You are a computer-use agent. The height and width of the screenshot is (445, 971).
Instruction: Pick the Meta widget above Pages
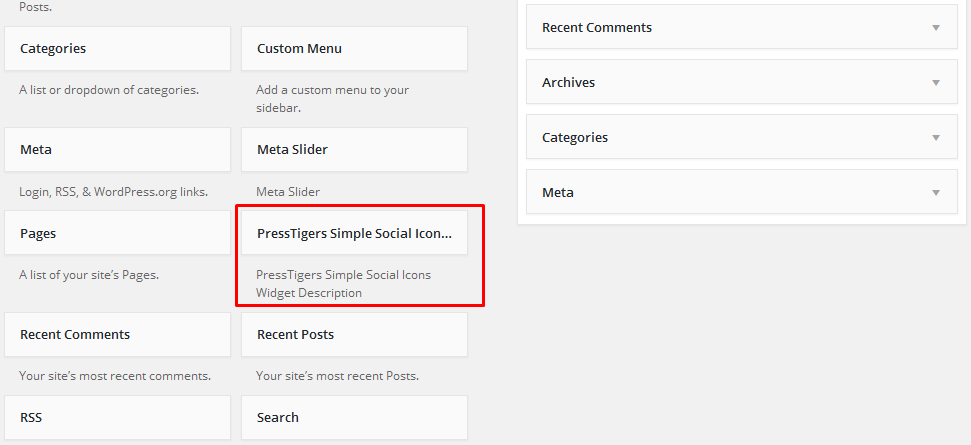coord(117,150)
